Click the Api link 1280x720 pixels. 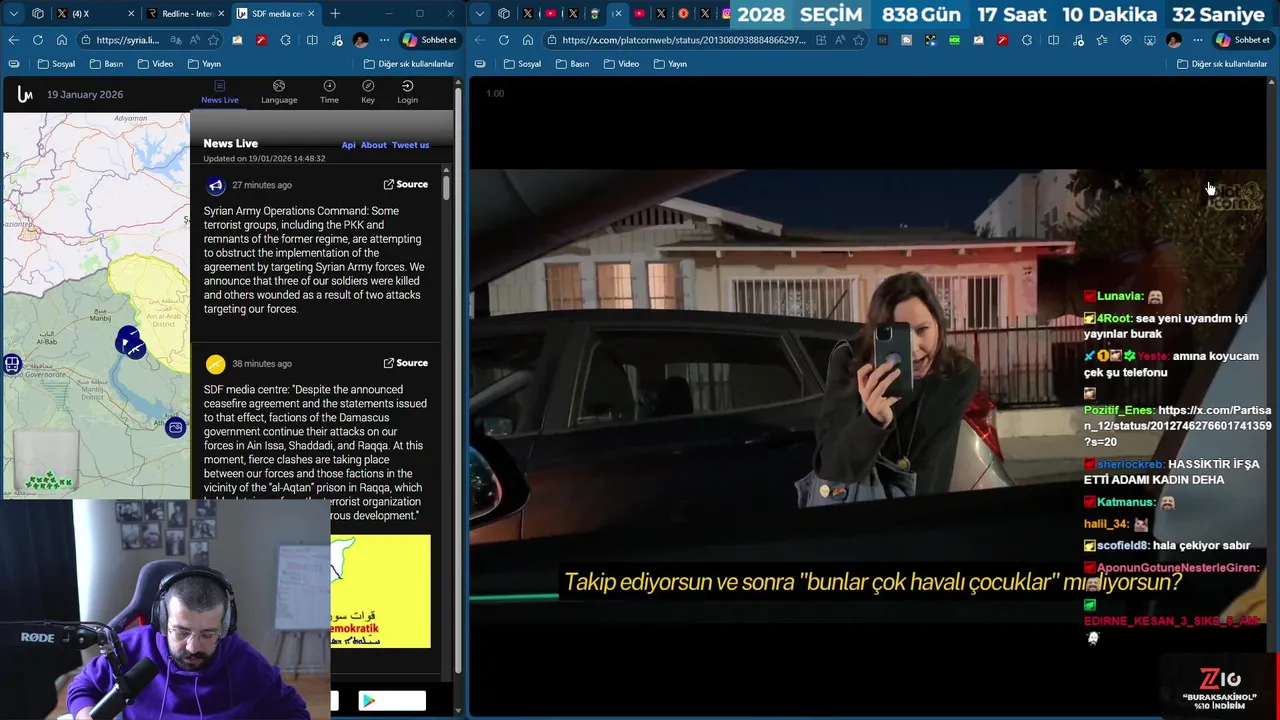tap(348, 145)
